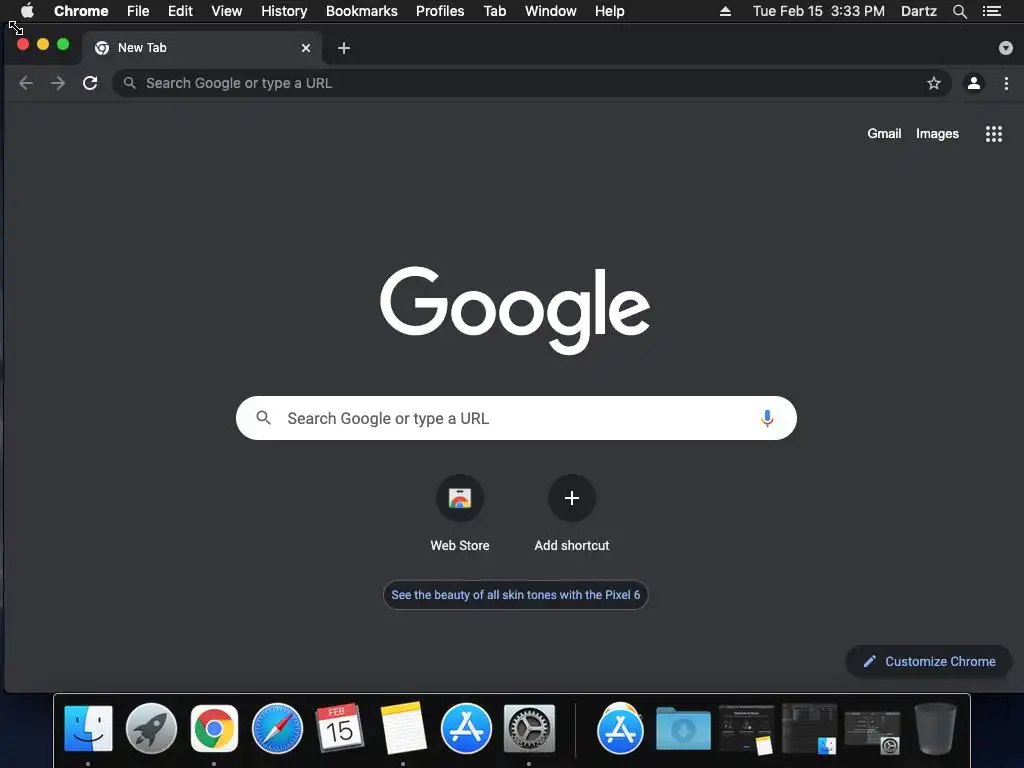Open Launchpad rocket in the Dock
Viewport: 1024px width, 768px height.
point(151,728)
